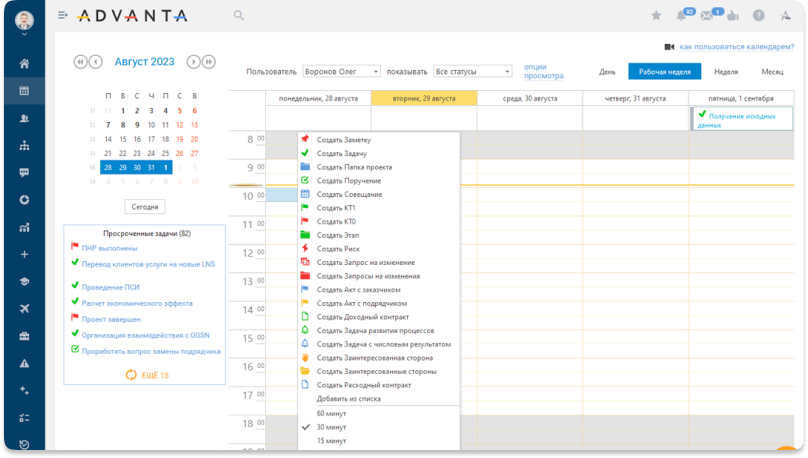
Task: Open the notifications bell icon
Action: (682, 16)
